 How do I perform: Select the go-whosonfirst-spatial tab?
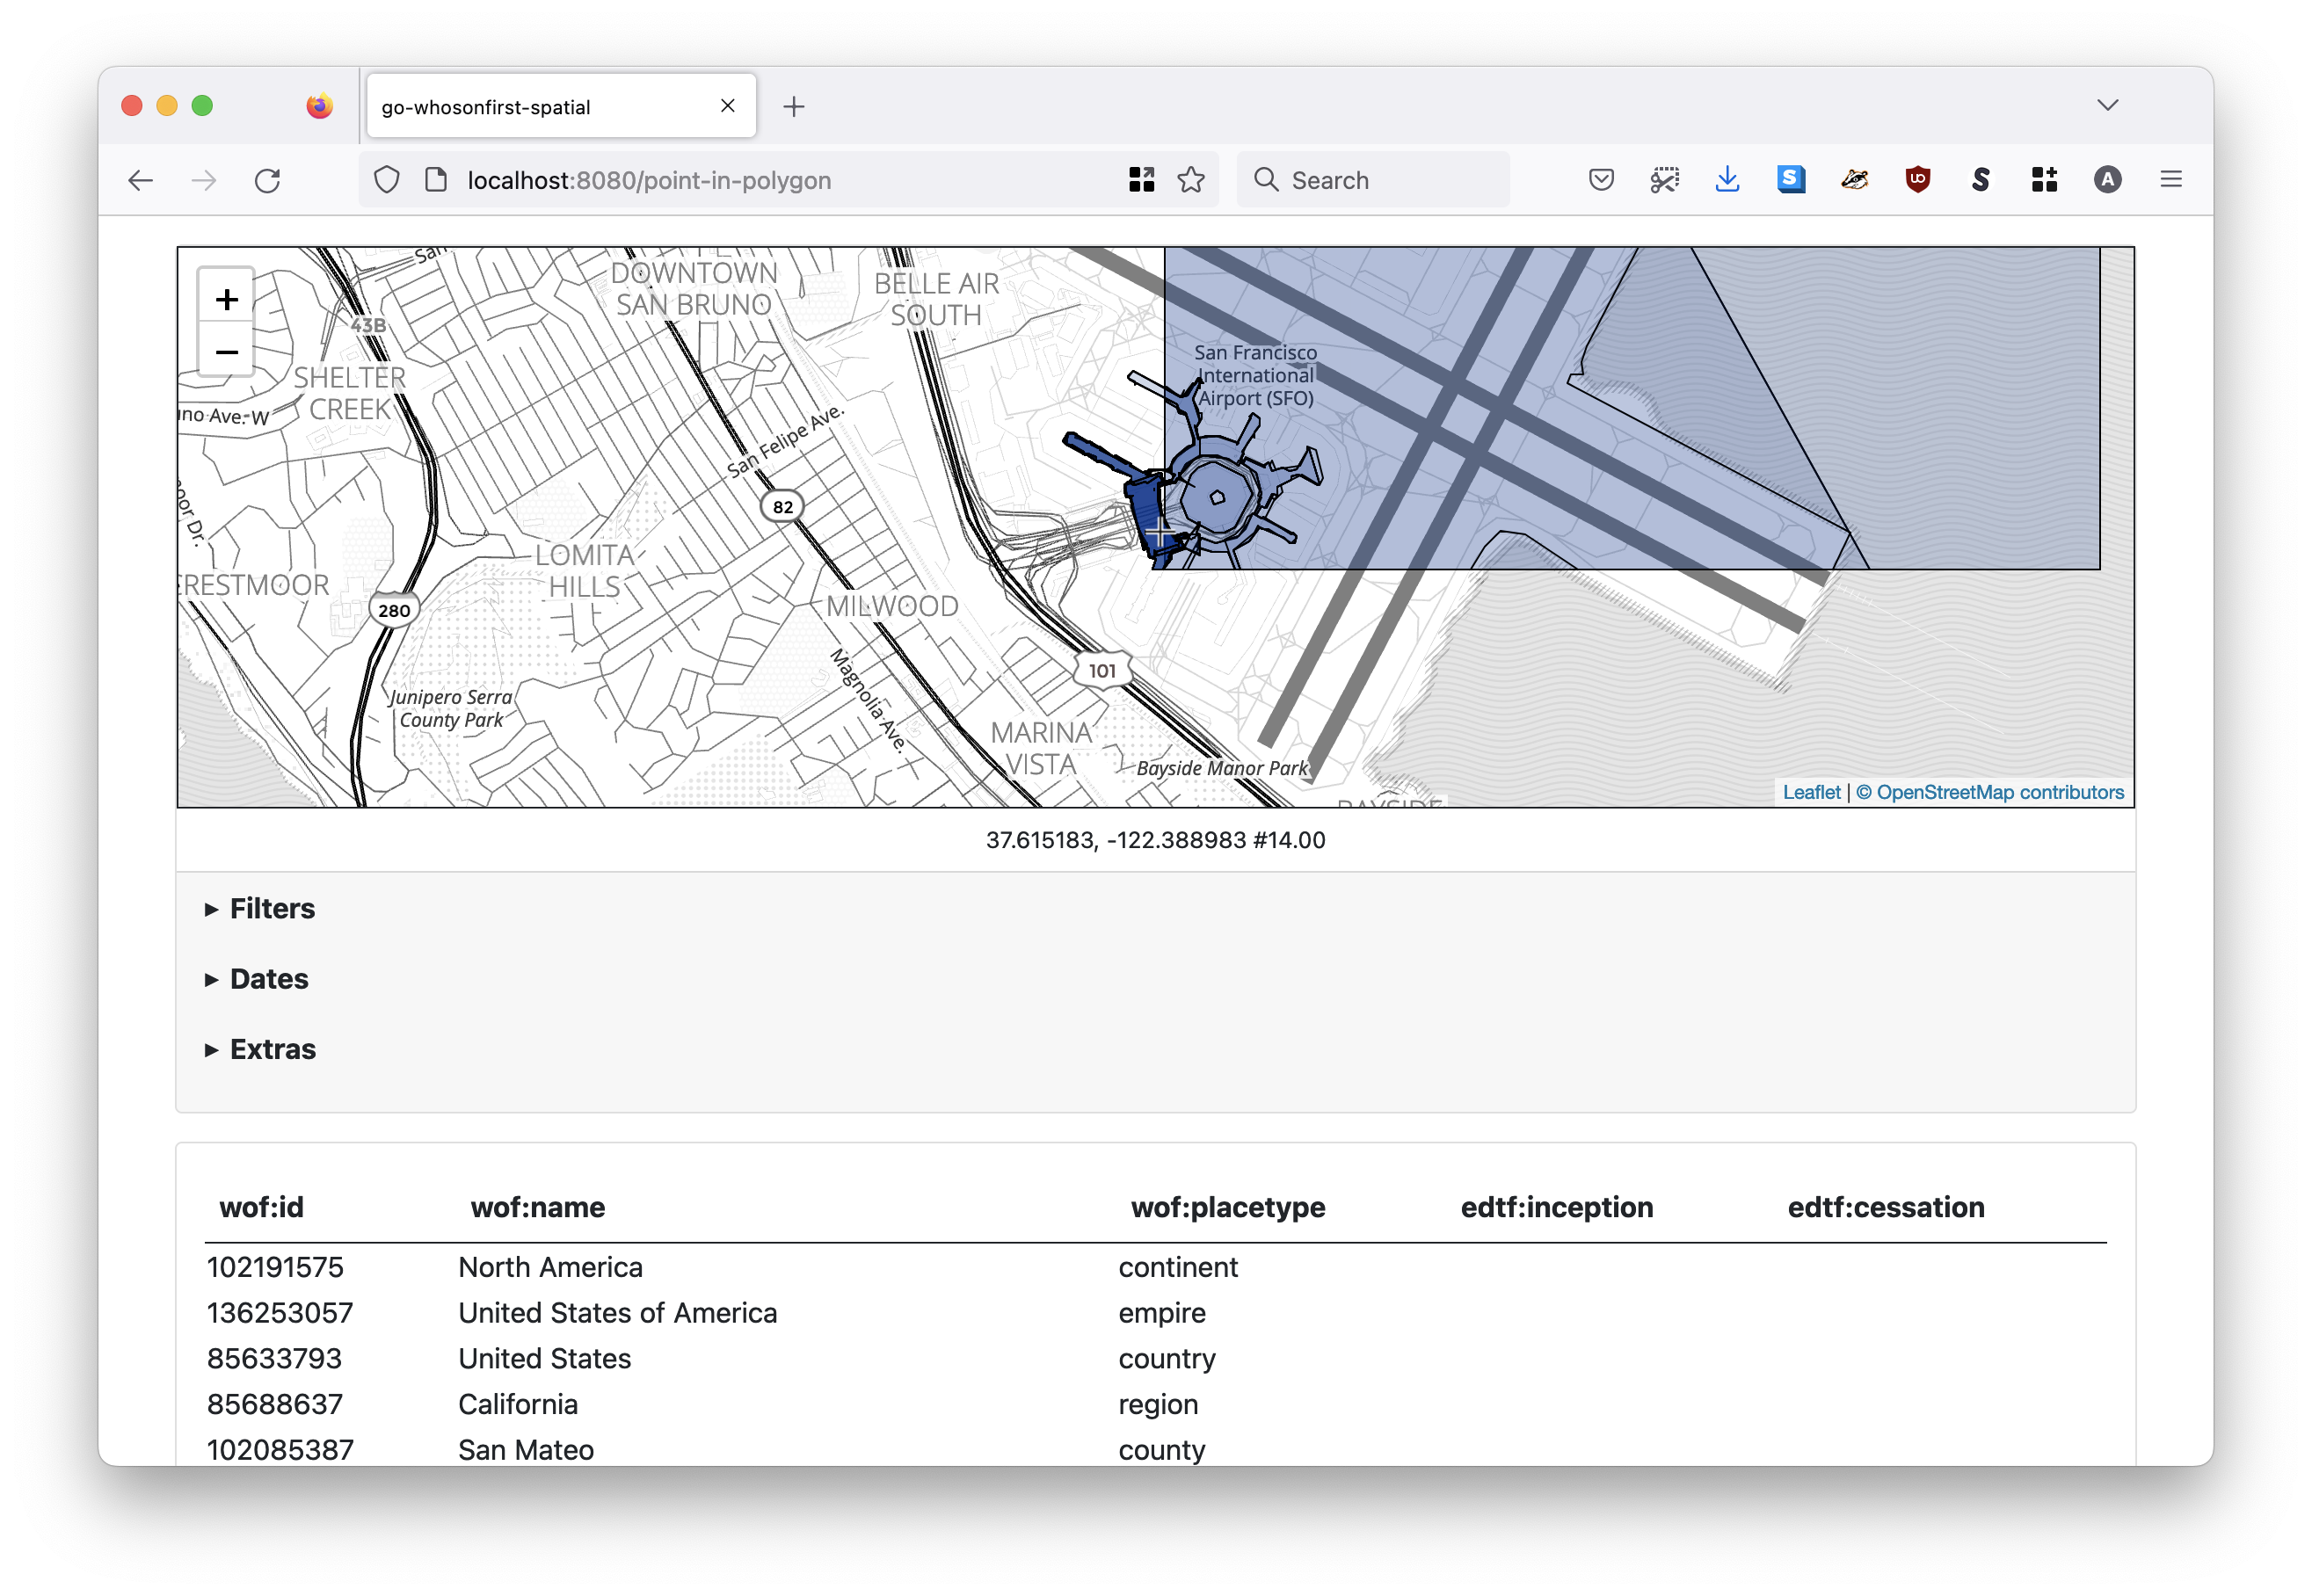(540, 107)
